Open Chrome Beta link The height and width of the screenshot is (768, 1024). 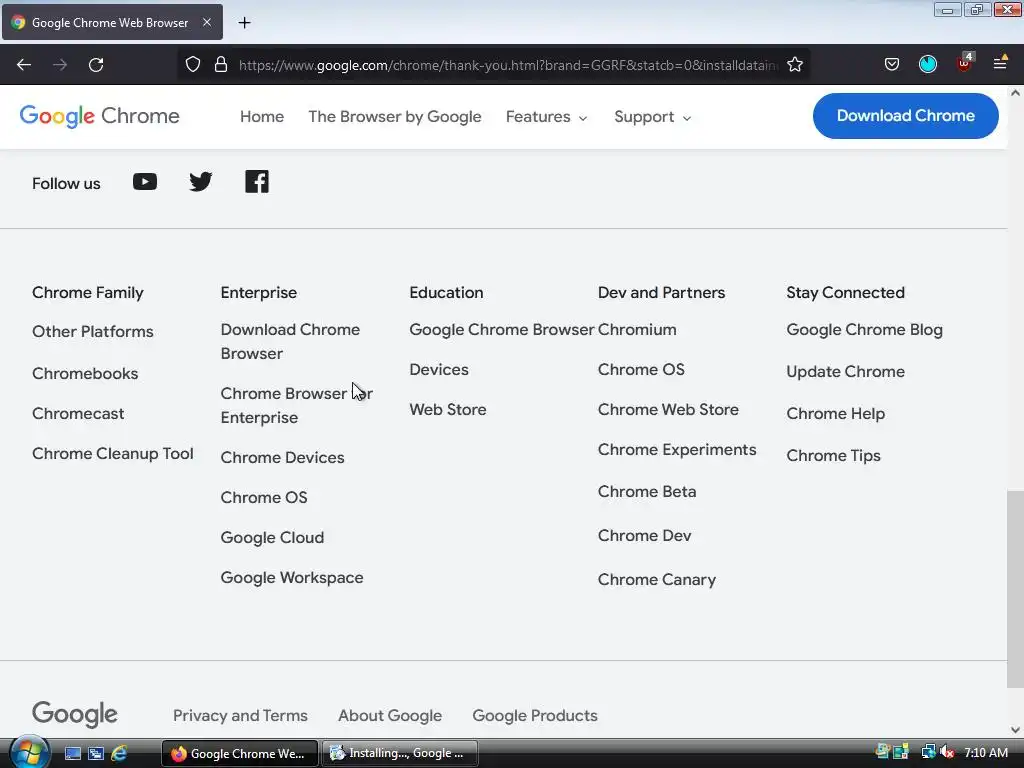[647, 491]
